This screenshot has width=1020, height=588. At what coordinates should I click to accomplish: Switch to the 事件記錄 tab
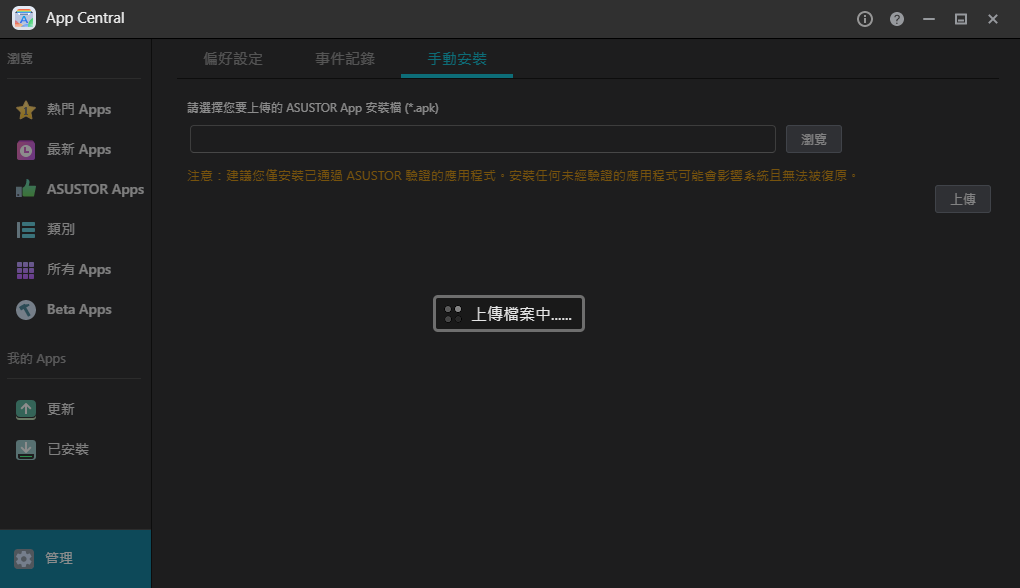pyautogui.click(x=345, y=59)
